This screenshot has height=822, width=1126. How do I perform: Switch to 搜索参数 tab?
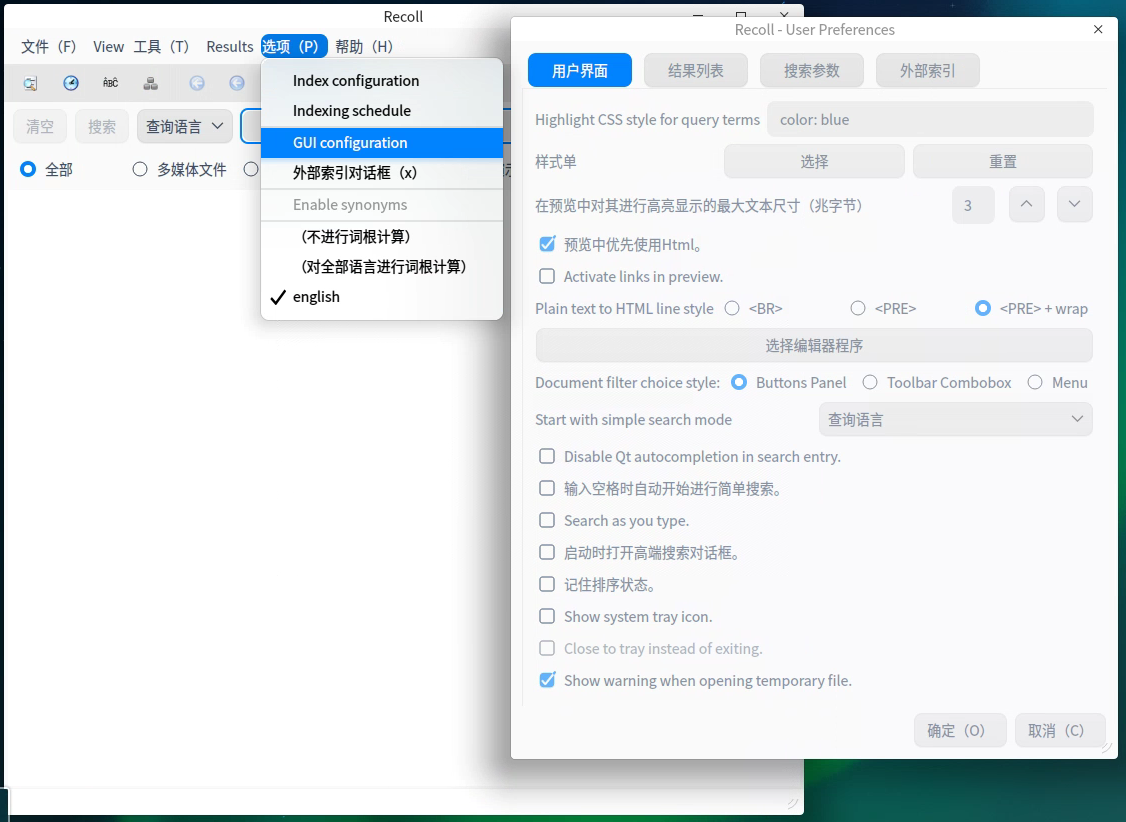pyautogui.click(x=811, y=70)
